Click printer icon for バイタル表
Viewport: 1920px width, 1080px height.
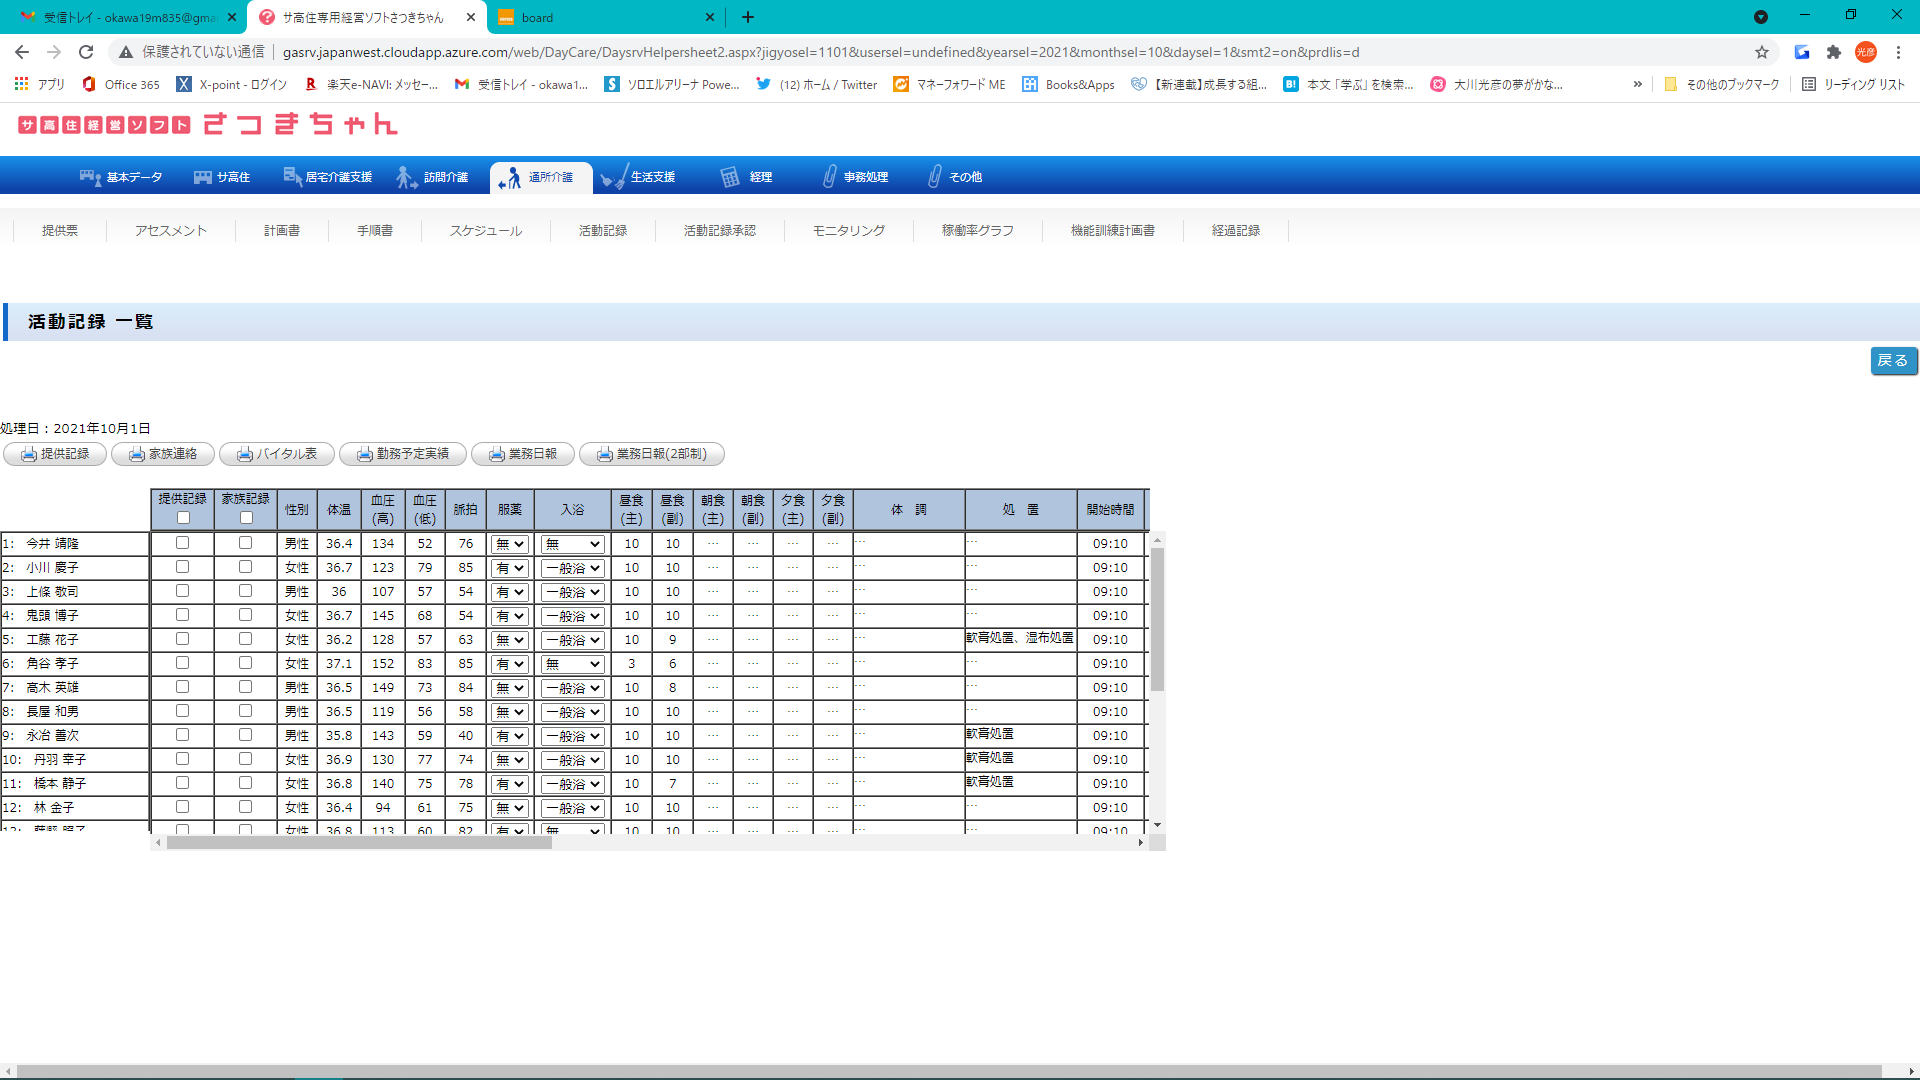pos(245,454)
